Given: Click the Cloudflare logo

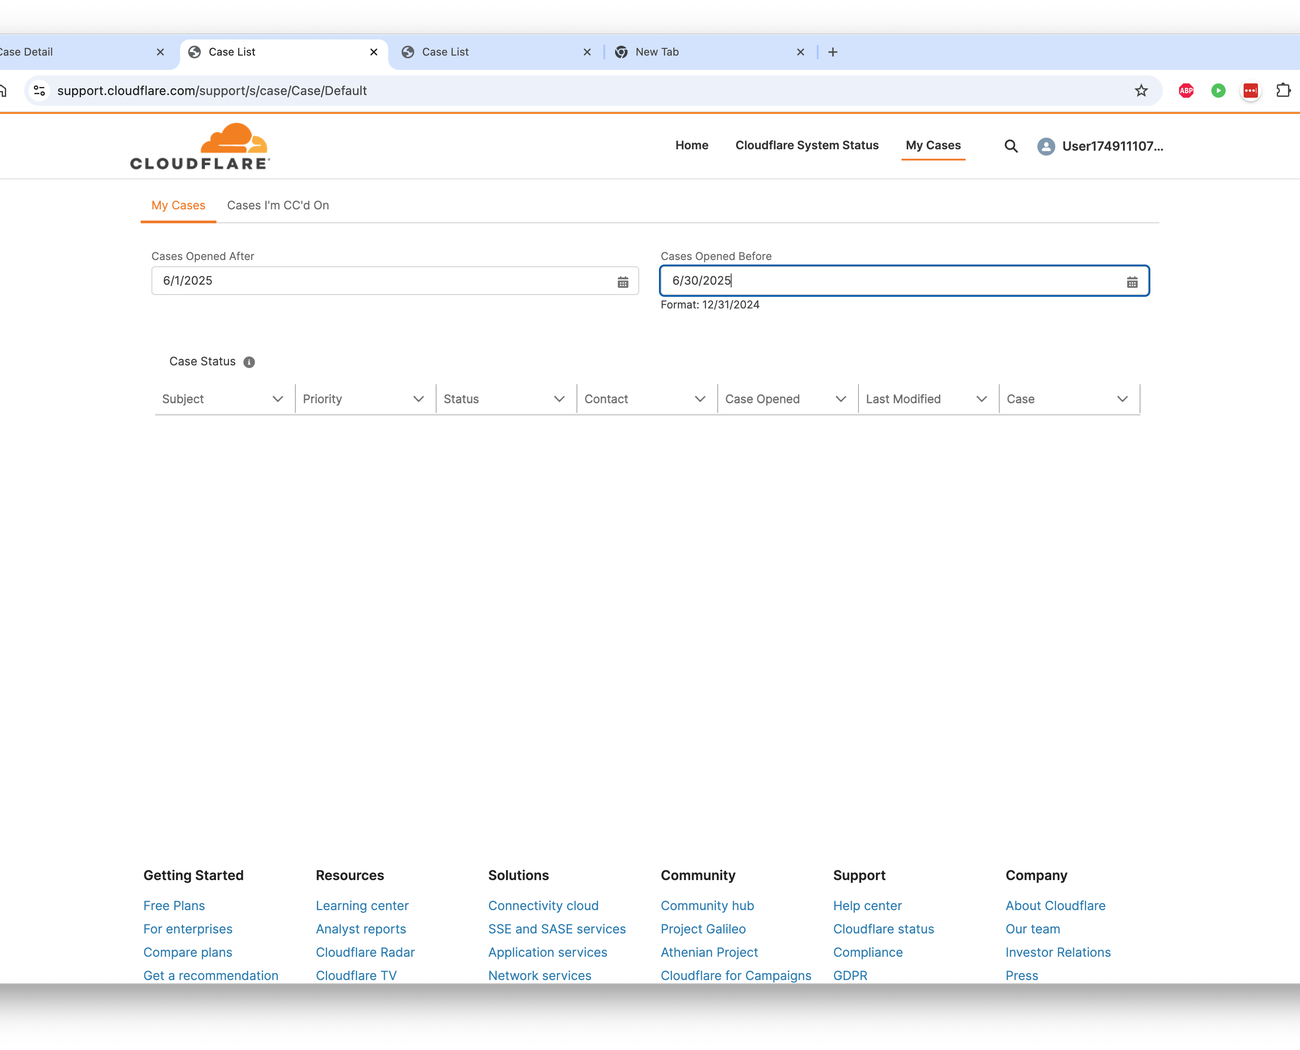Looking at the screenshot, I should click(200, 146).
